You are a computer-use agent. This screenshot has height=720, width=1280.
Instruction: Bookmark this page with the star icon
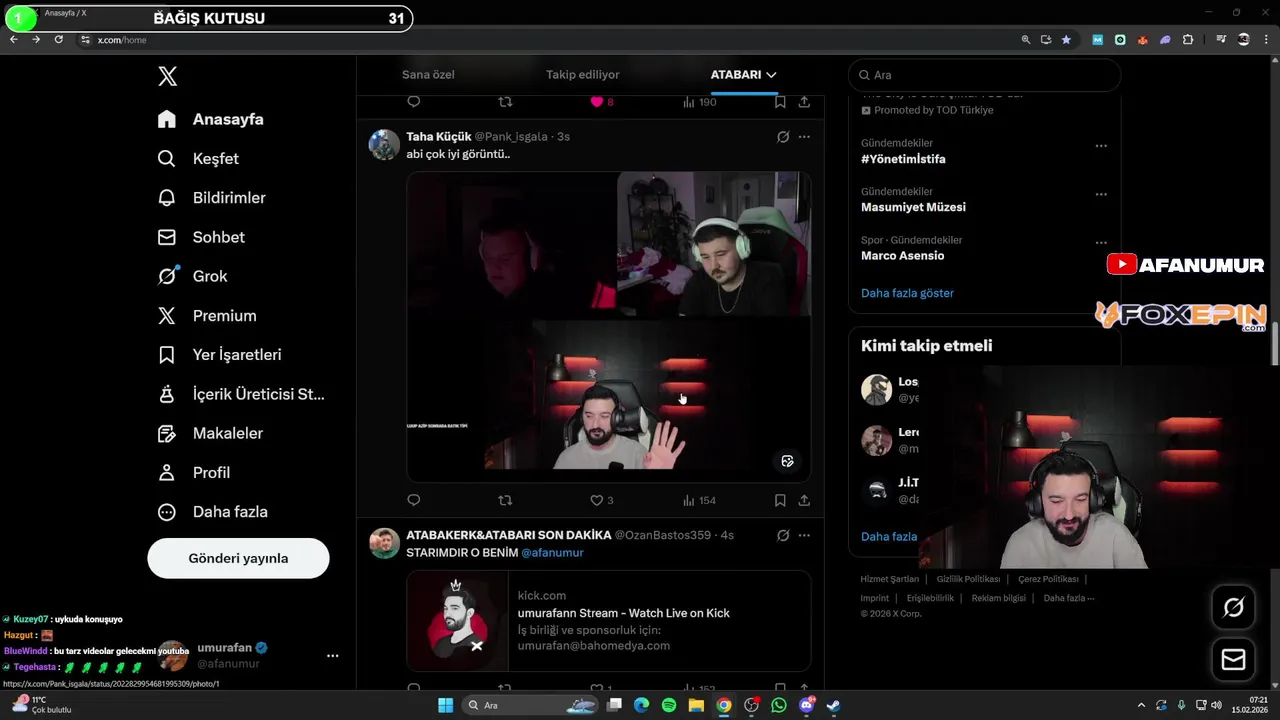[1066, 40]
